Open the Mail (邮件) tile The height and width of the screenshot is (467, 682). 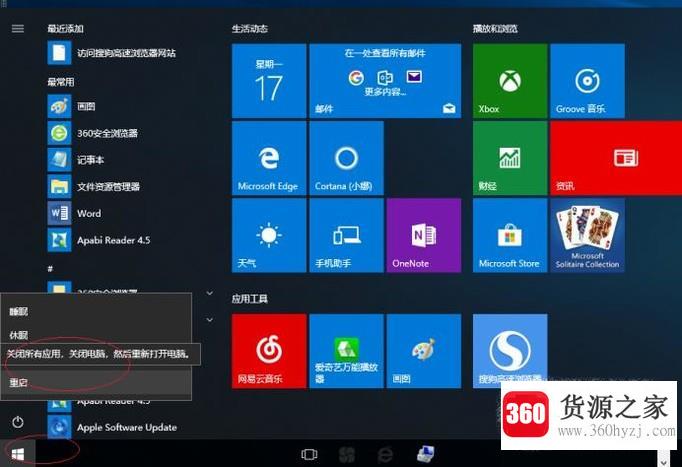point(385,81)
